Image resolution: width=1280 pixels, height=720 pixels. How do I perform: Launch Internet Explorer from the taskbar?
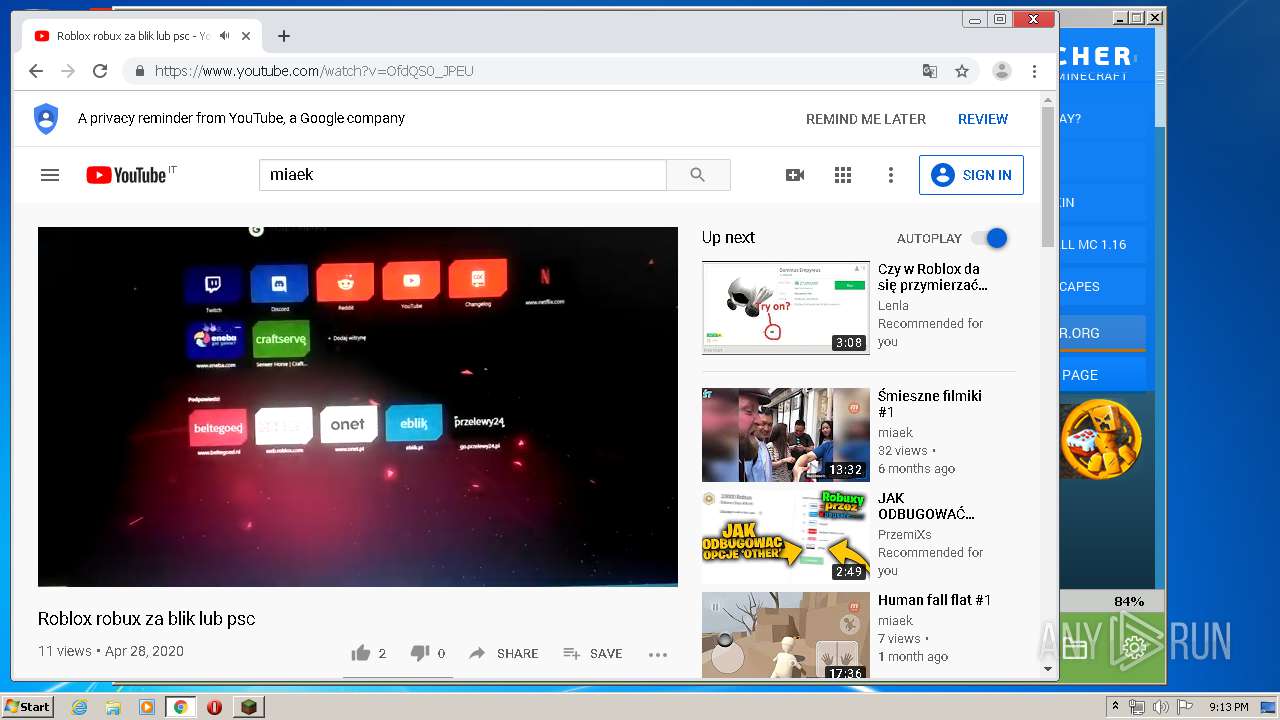(79, 707)
